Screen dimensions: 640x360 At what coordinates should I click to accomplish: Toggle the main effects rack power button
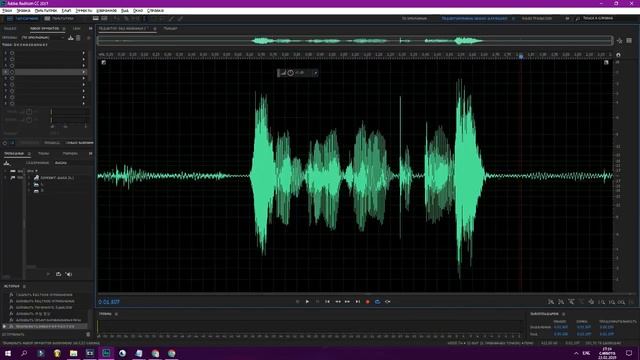[x=5, y=143]
